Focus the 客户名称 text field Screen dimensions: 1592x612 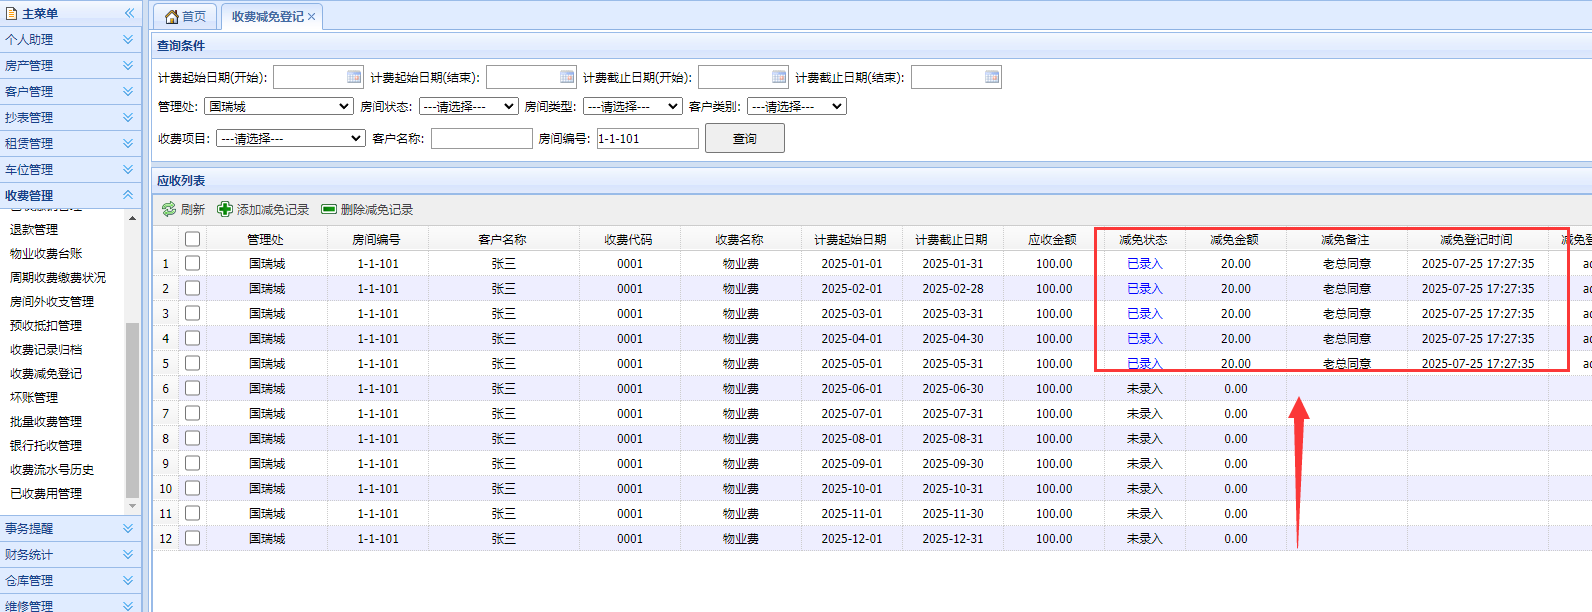(x=482, y=138)
